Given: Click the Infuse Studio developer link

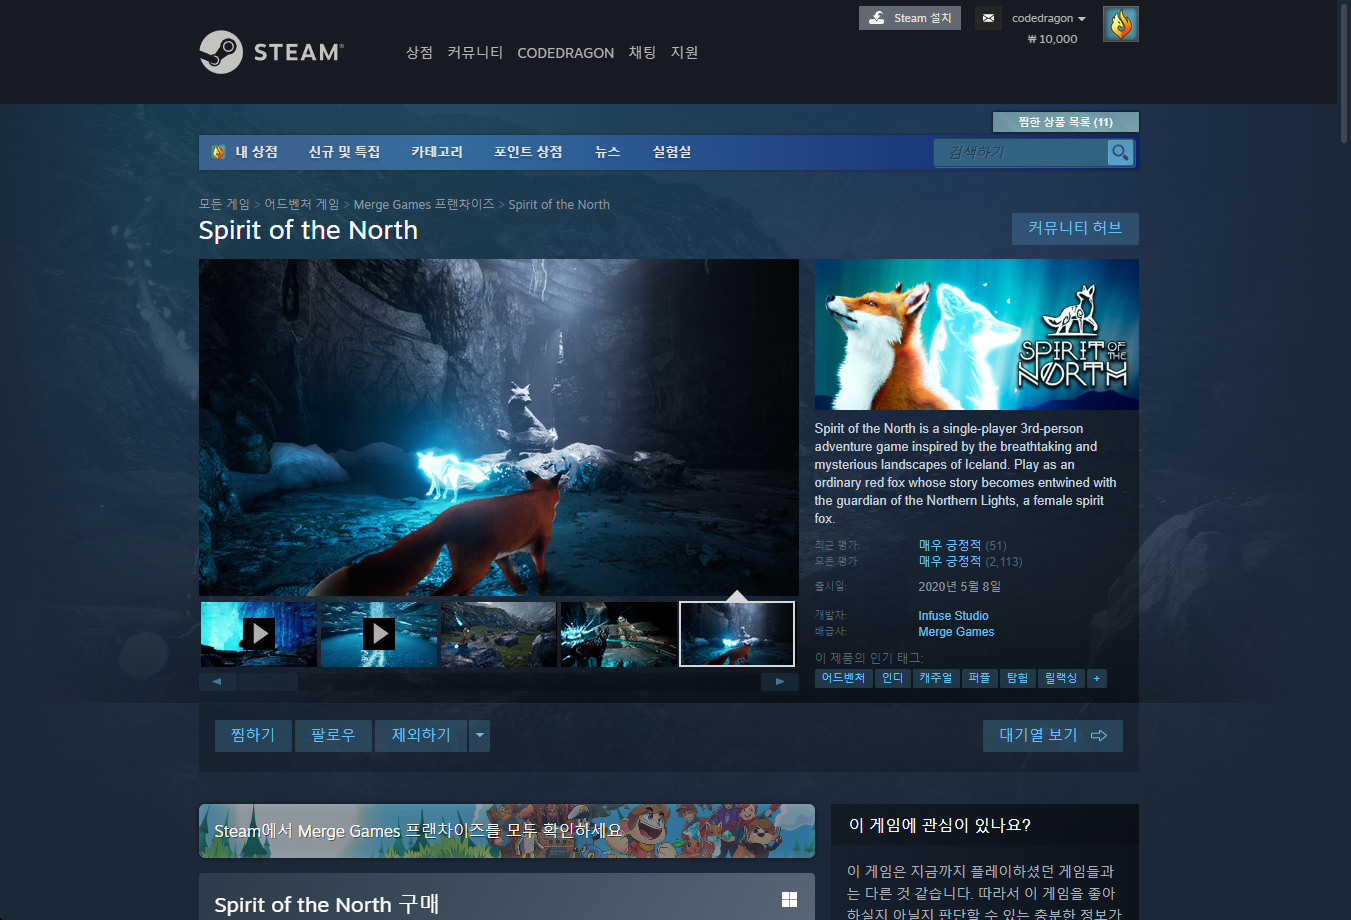Looking at the screenshot, I should click(x=953, y=616).
